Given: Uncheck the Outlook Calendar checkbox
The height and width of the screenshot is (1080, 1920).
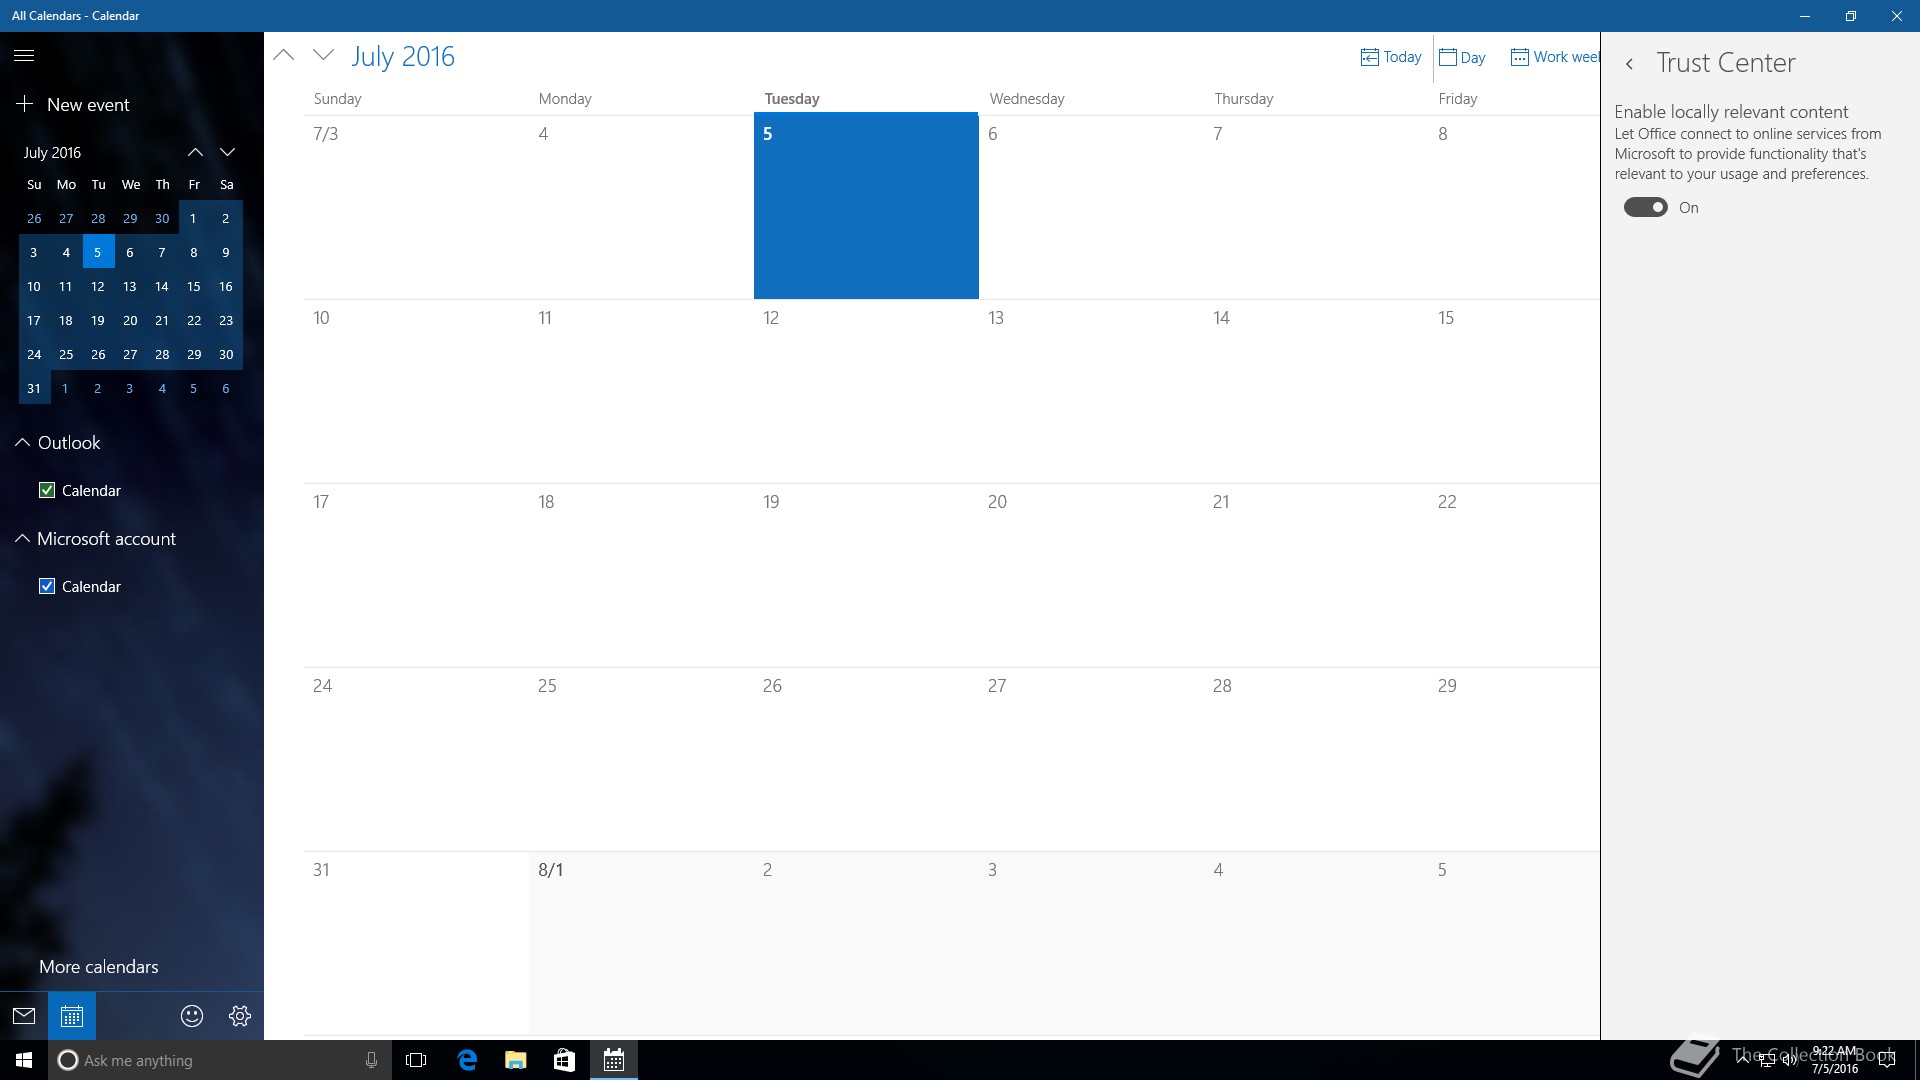Looking at the screenshot, I should [x=47, y=490].
